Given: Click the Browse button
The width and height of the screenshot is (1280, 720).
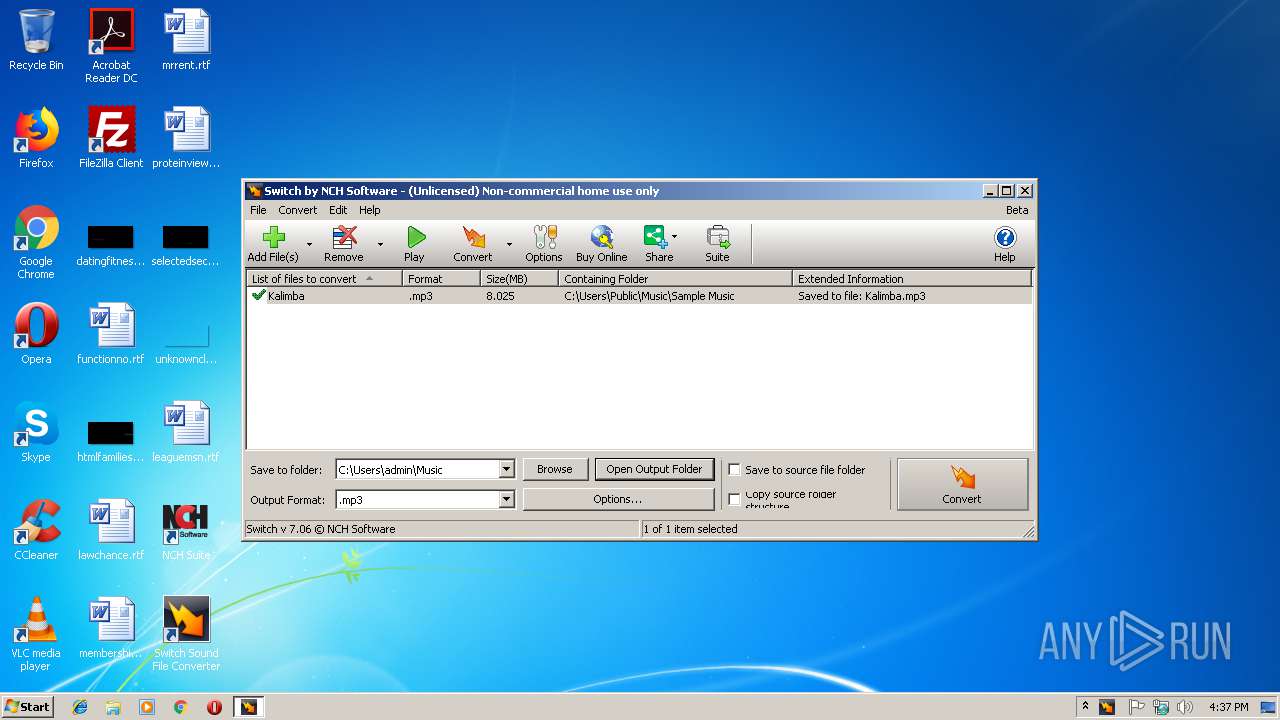Looking at the screenshot, I should coord(555,469).
